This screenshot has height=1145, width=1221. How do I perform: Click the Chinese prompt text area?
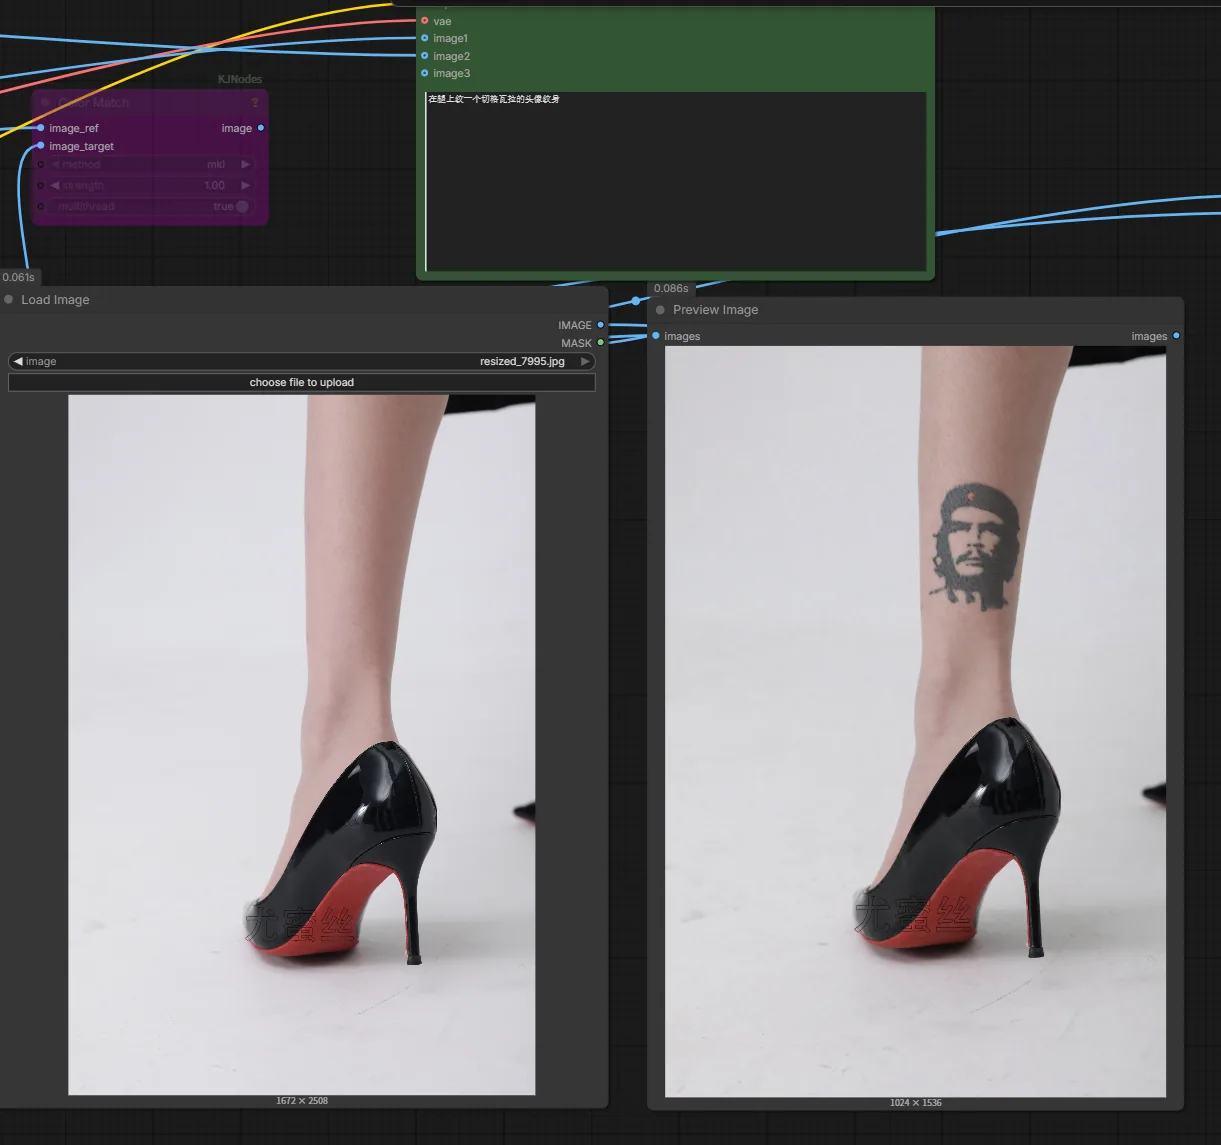click(676, 182)
